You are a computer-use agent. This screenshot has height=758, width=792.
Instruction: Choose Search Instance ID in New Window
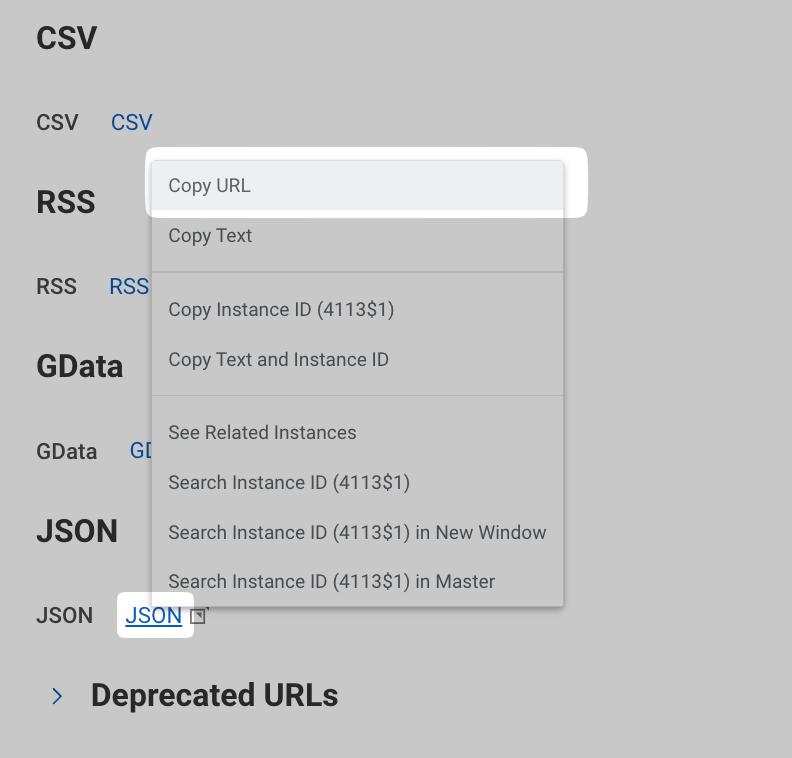pyautogui.click(x=357, y=533)
